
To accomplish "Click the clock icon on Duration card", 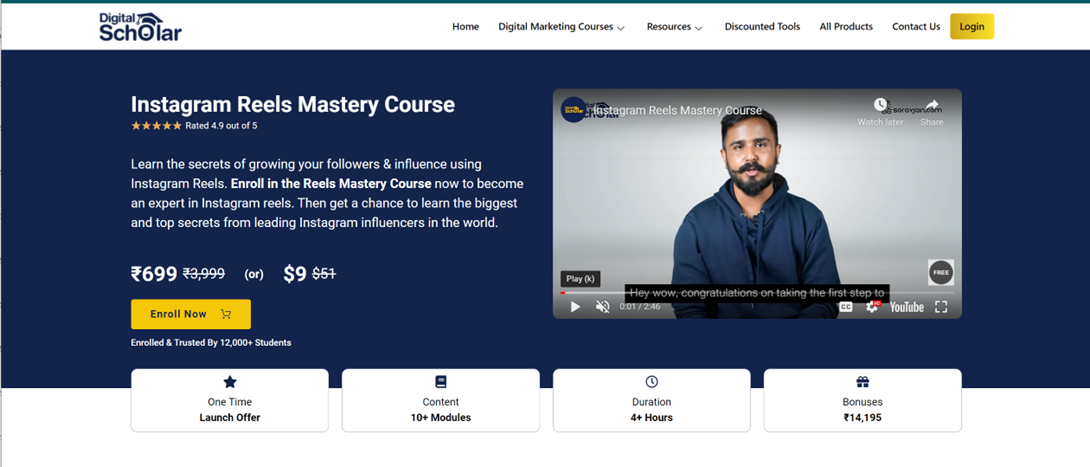I will coord(651,382).
